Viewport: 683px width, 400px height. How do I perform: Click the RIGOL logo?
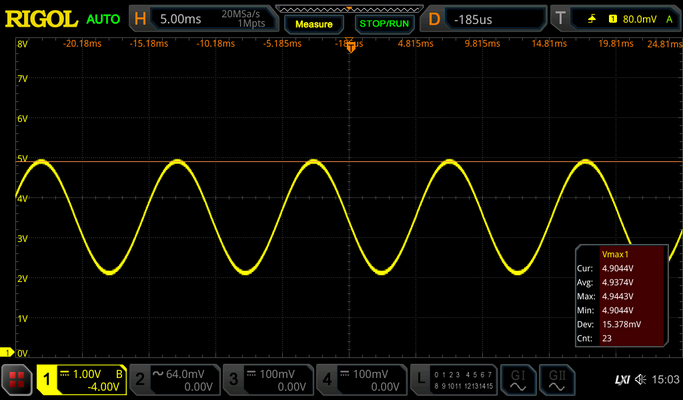41,19
